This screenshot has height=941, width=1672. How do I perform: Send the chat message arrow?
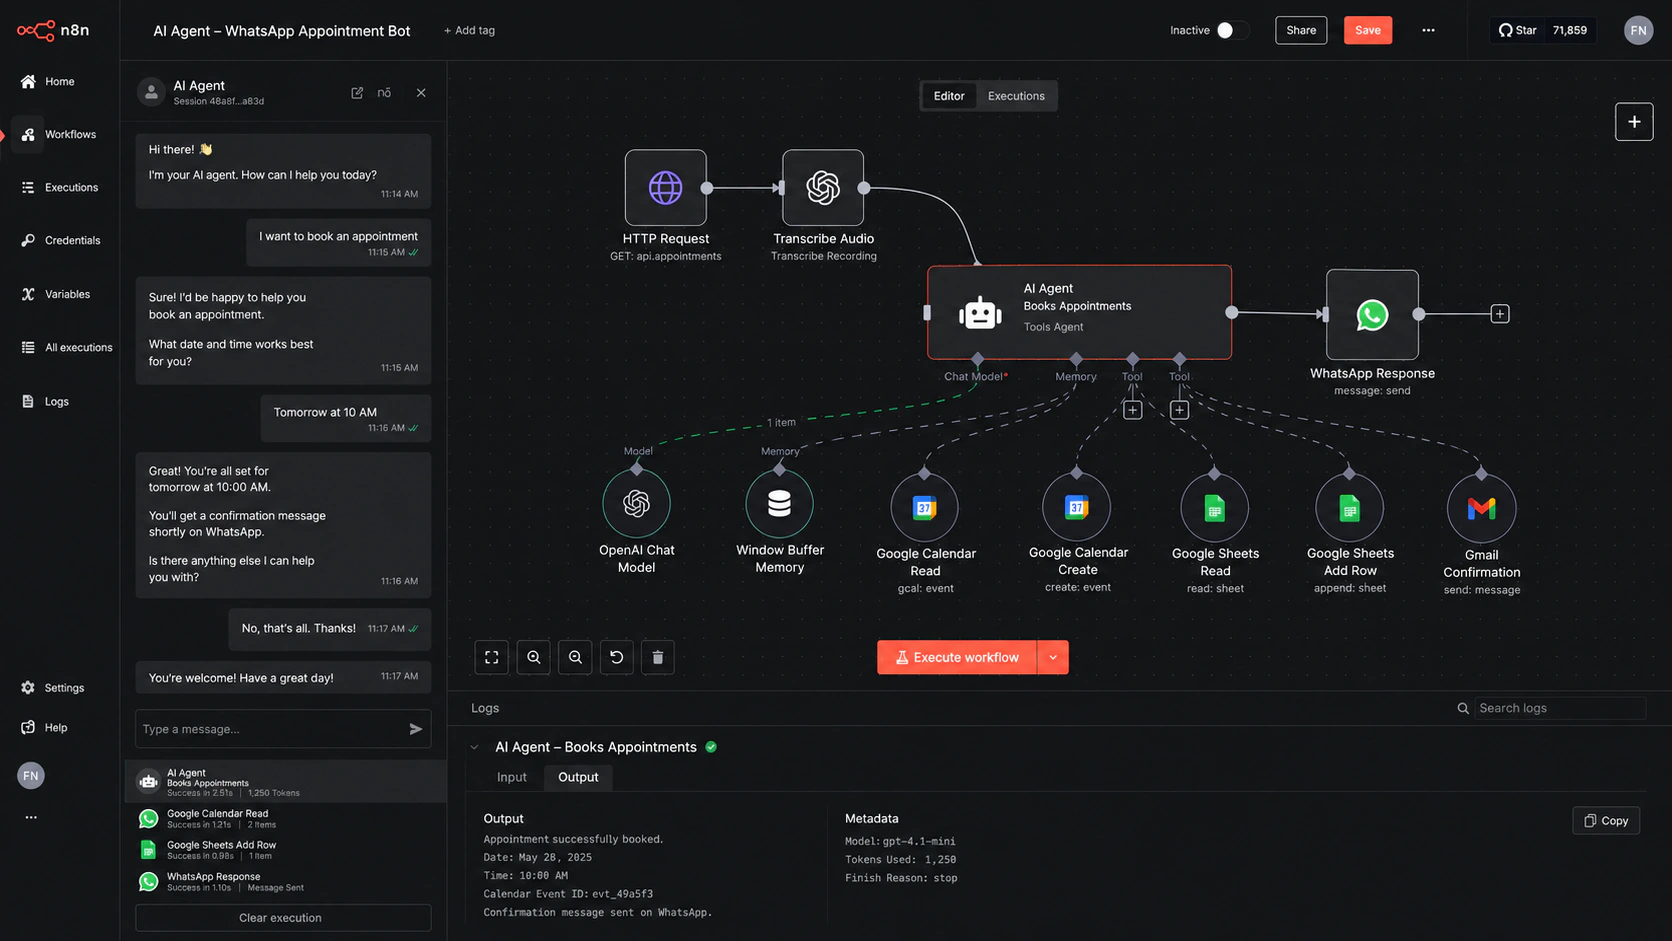(416, 729)
